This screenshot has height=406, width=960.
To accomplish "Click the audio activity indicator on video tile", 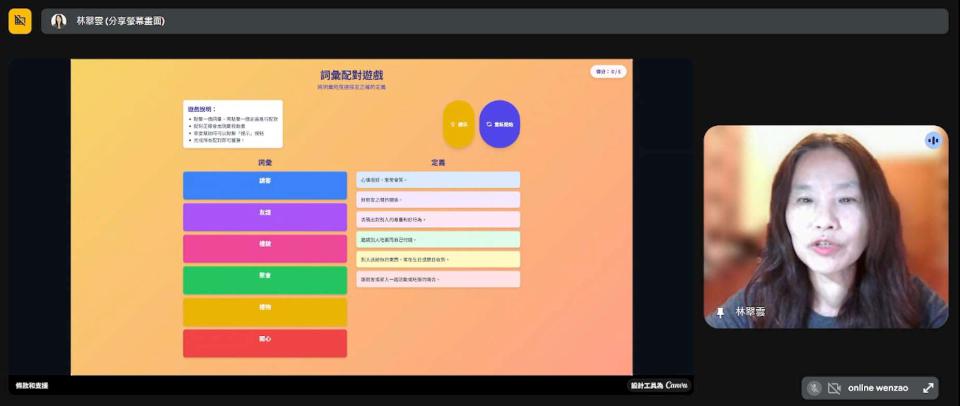I will [932, 141].
